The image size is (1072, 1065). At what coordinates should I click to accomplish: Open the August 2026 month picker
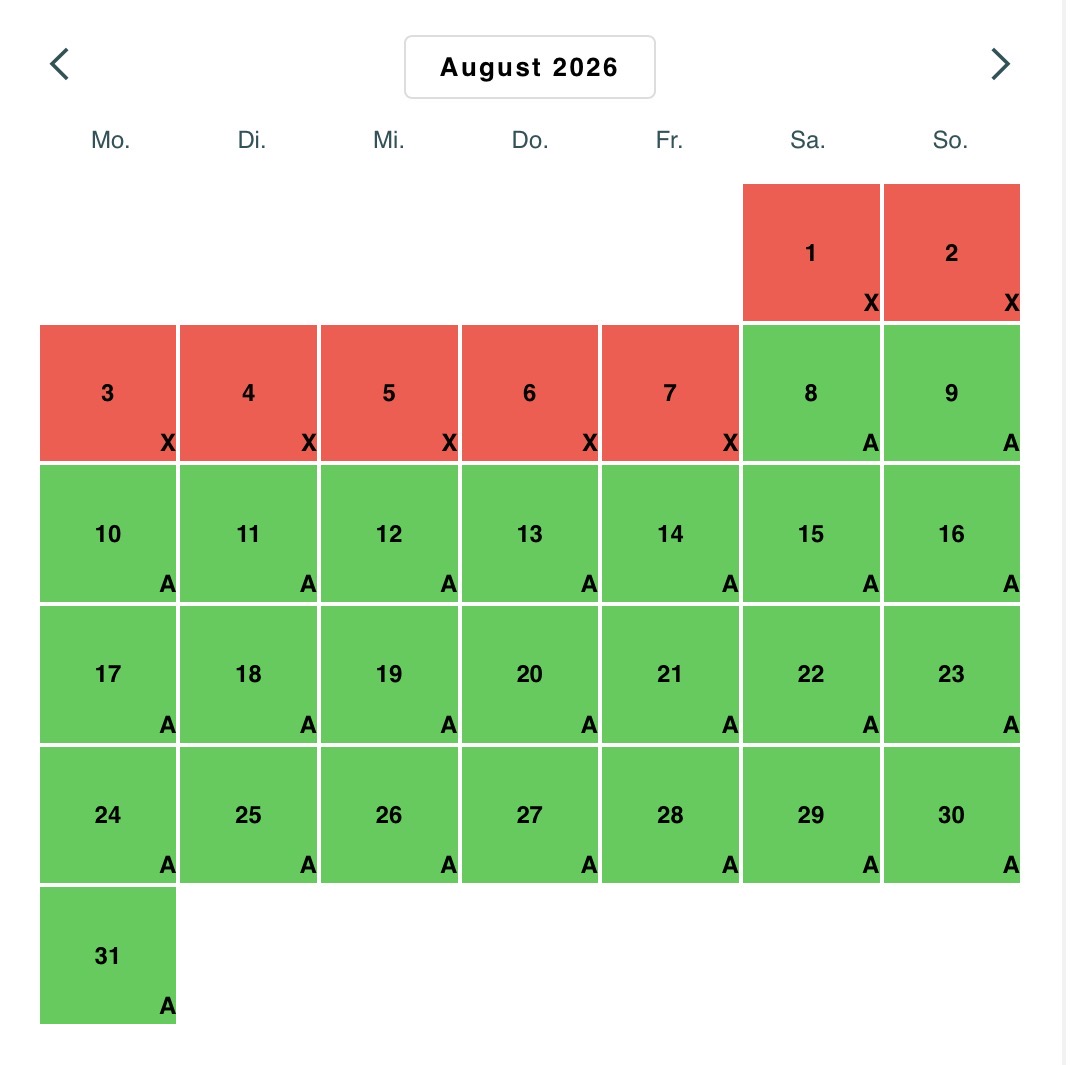(x=529, y=68)
